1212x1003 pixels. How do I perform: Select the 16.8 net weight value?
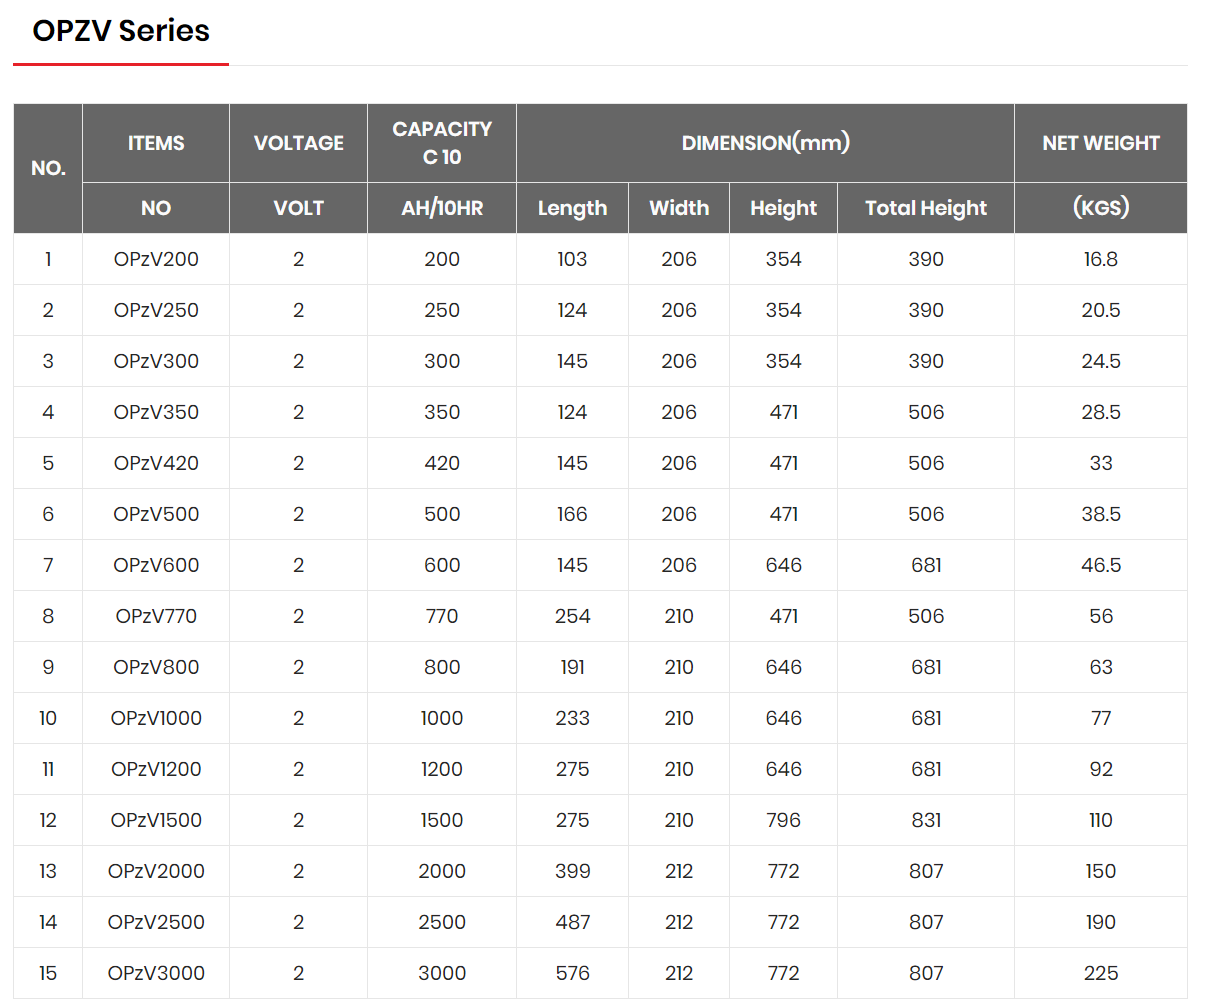[x=1101, y=259]
